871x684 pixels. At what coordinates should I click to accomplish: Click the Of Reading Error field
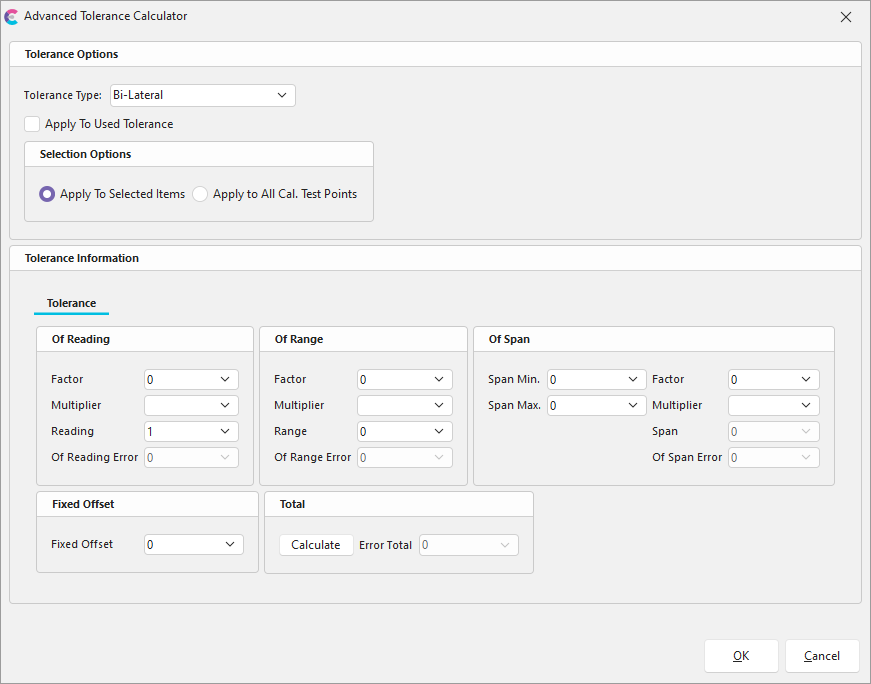coord(191,457)
